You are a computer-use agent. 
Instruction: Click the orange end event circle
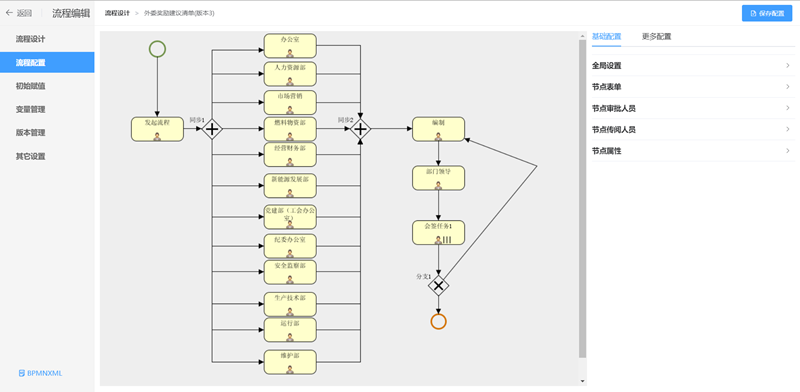[x=438, y=322]
